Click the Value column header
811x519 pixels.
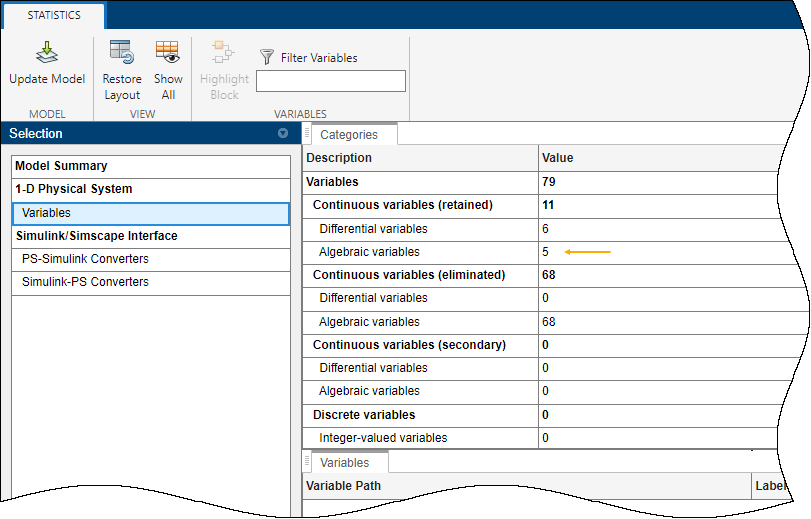click(x=557, y=158)
